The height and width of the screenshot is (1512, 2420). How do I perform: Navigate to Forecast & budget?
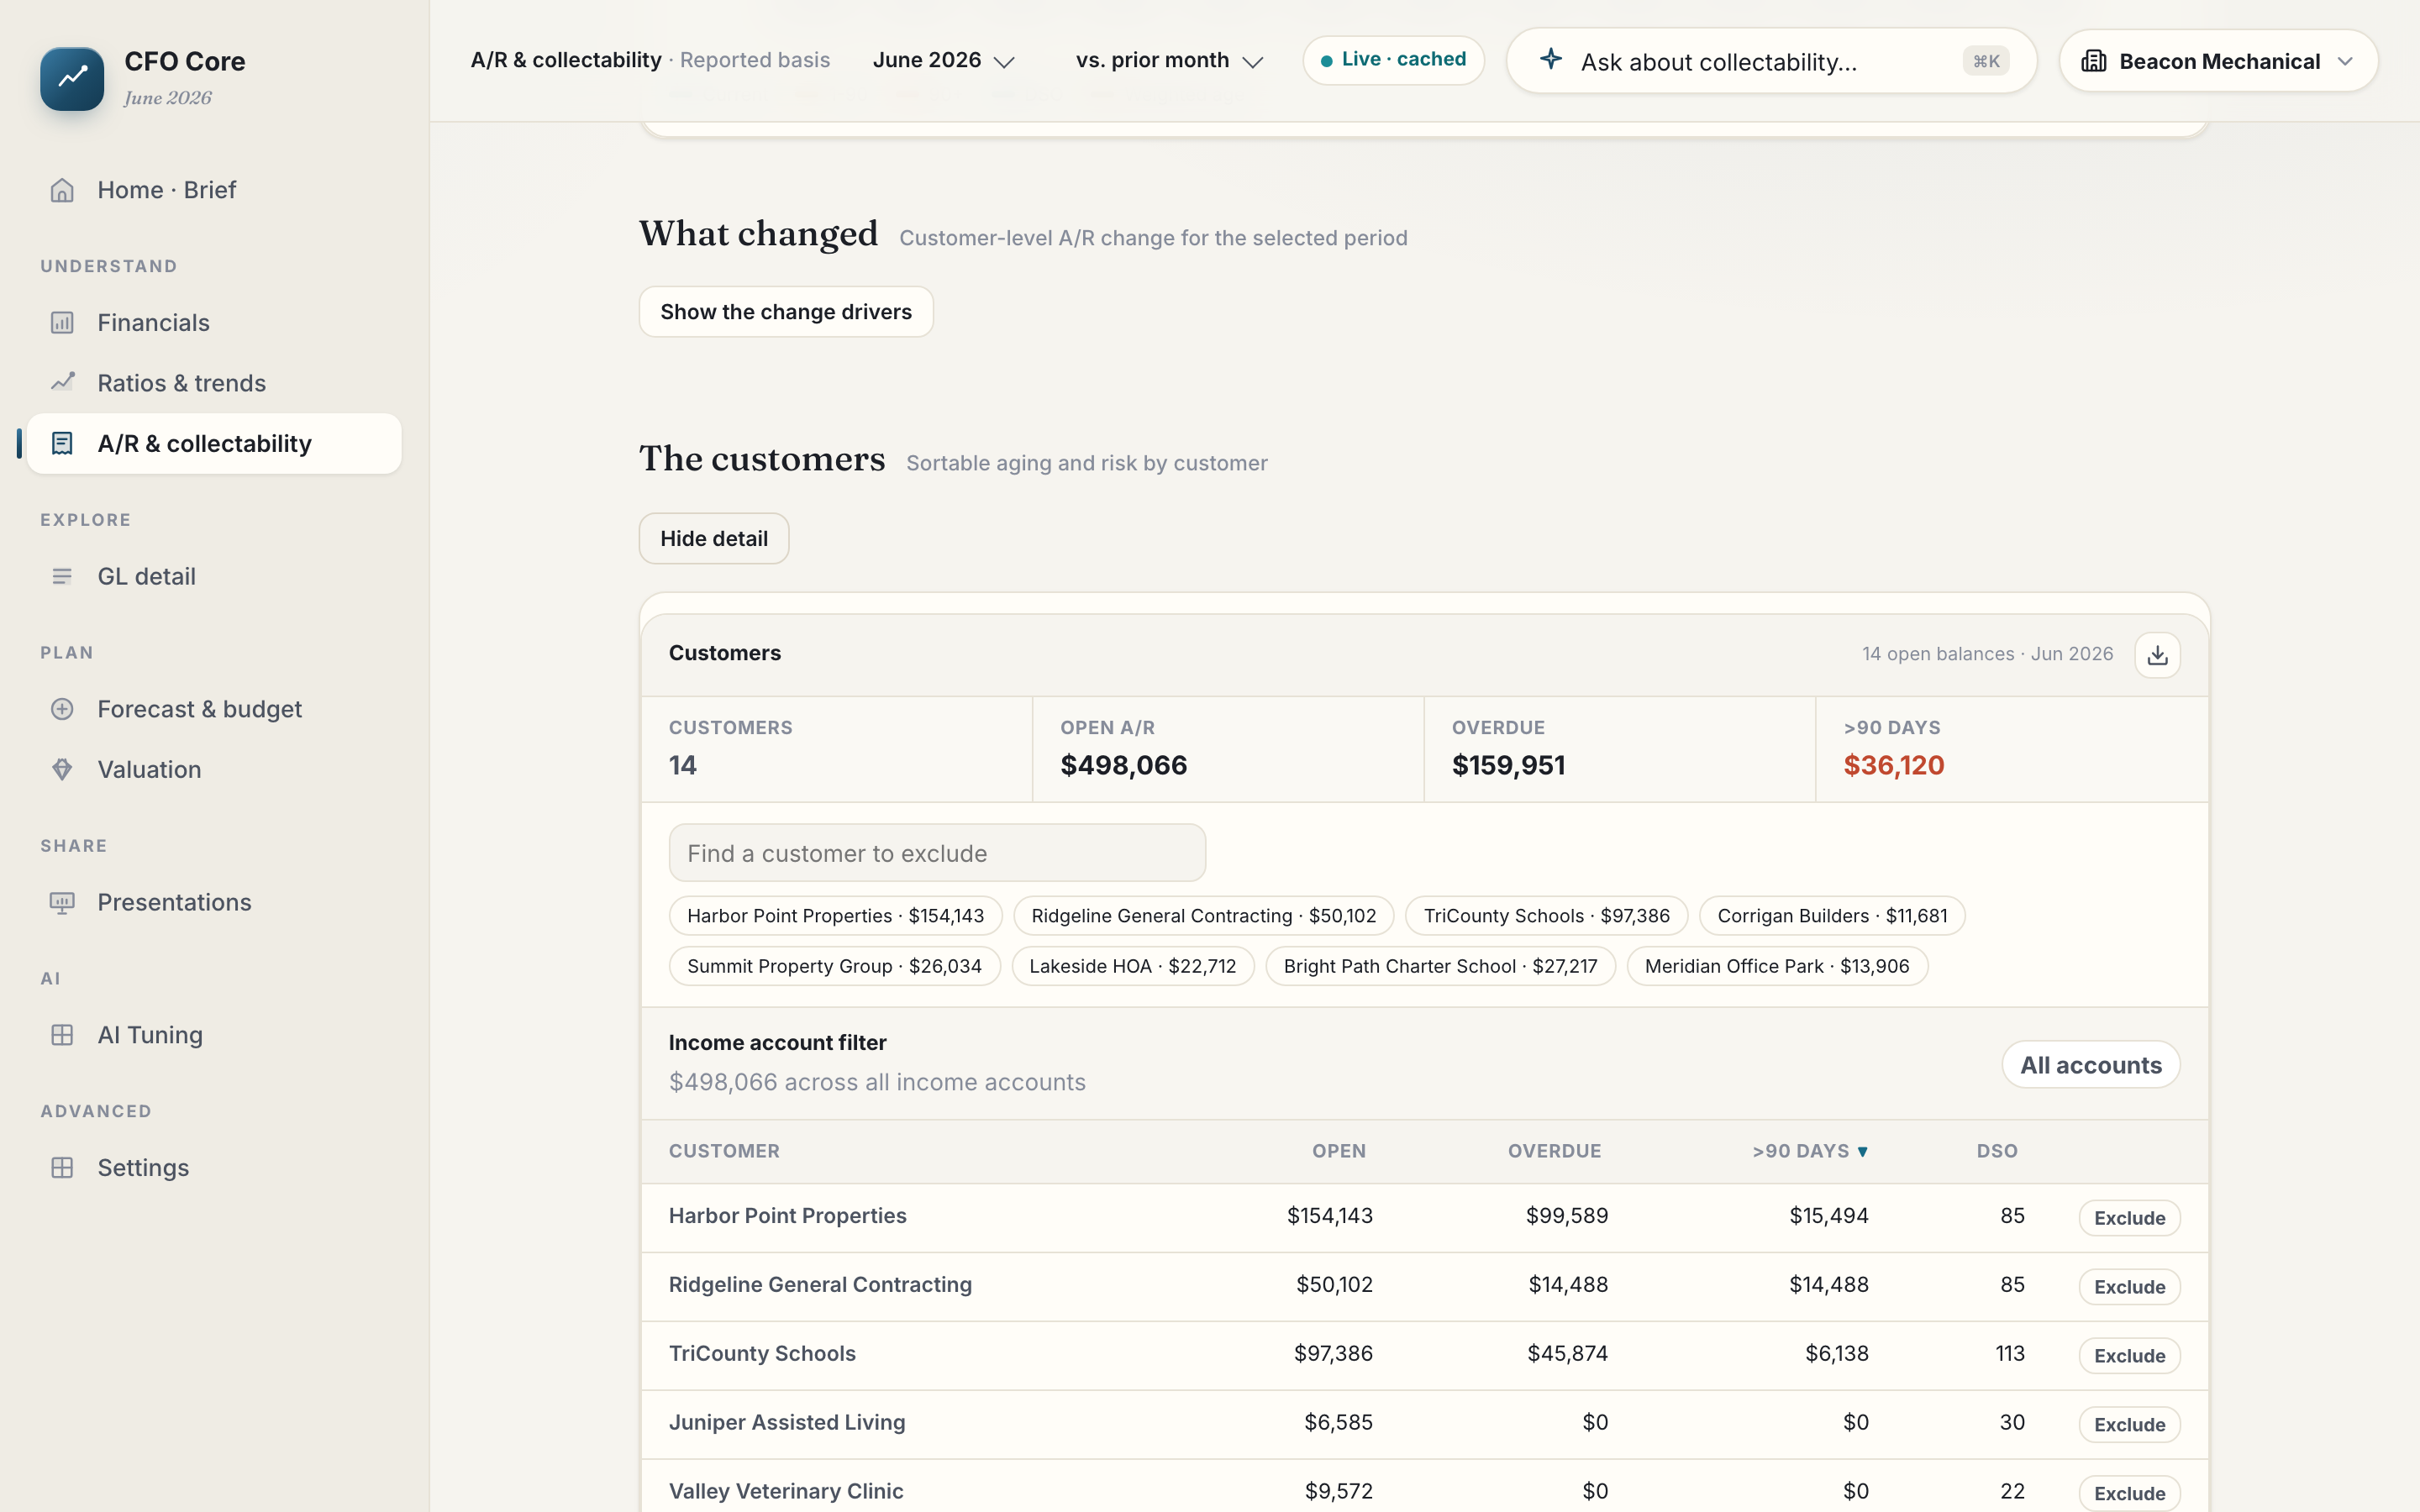pos(214,709)
